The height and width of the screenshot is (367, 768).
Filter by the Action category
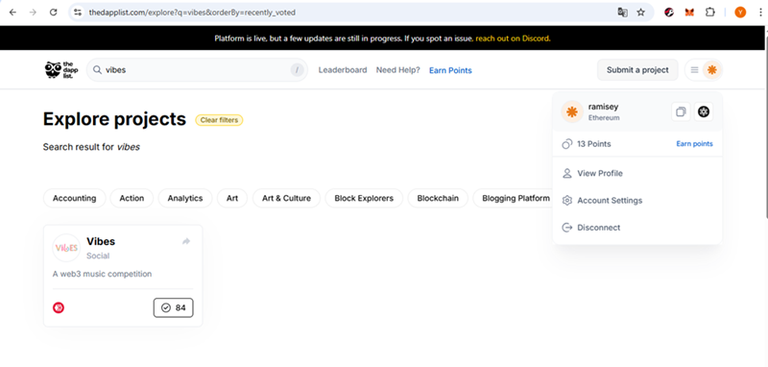pyautogui.click(x=132, y=198)
